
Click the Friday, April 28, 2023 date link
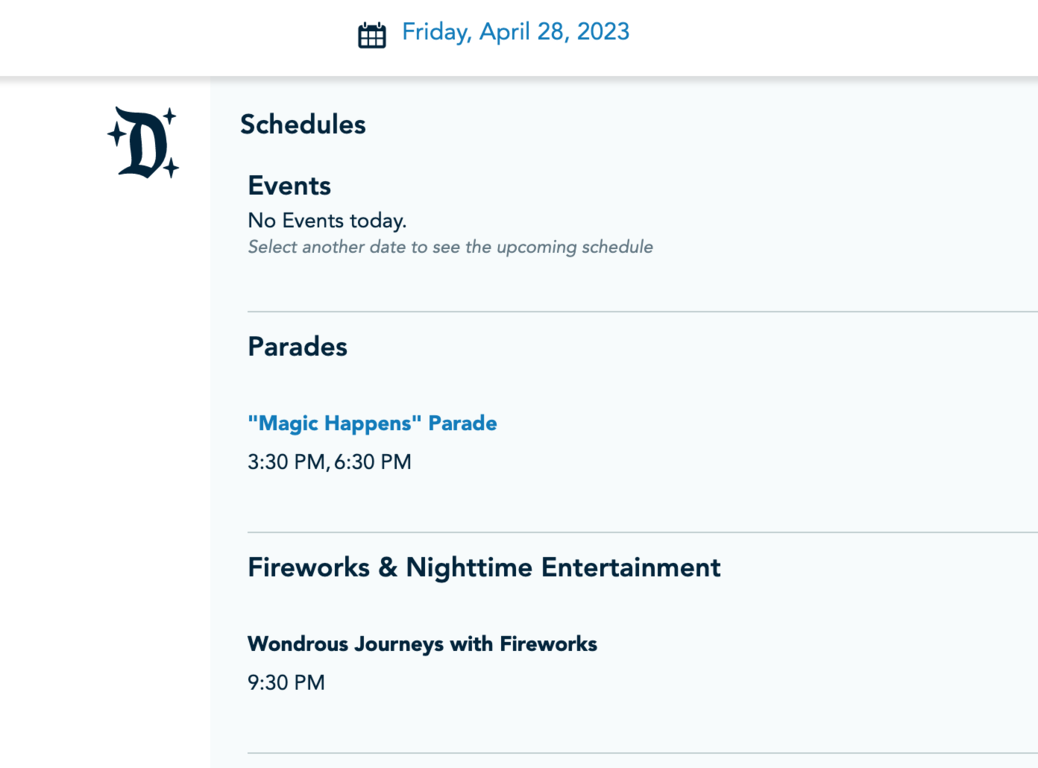[516, 32]
